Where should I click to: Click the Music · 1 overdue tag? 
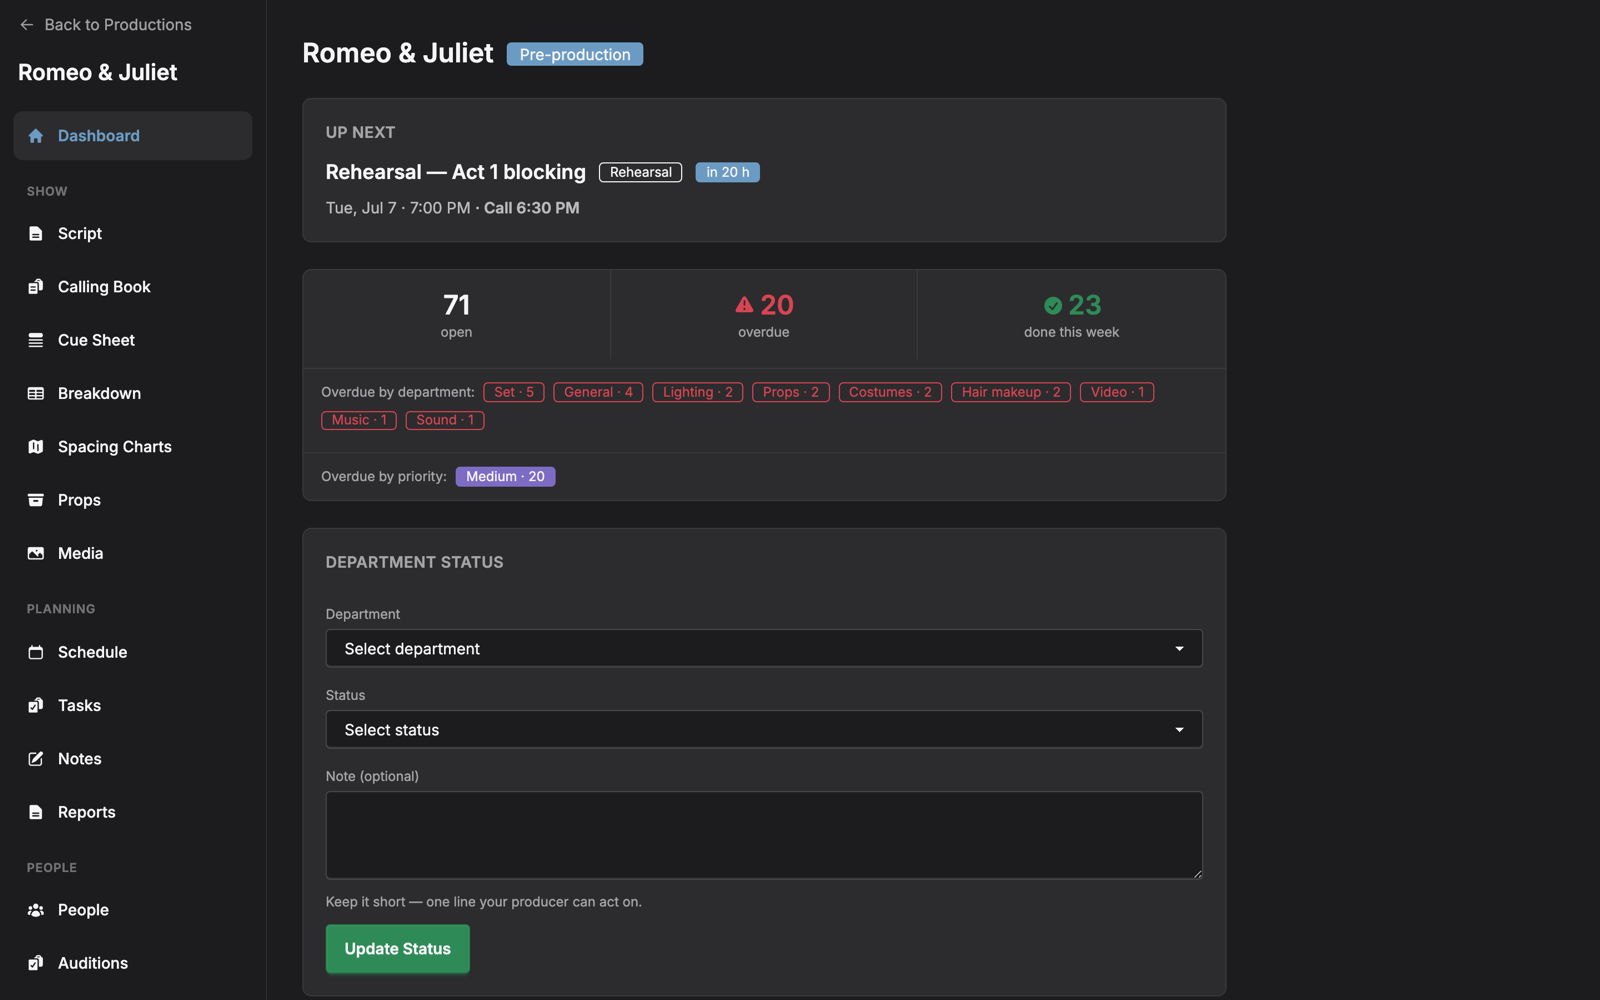(x=359, y=420)
